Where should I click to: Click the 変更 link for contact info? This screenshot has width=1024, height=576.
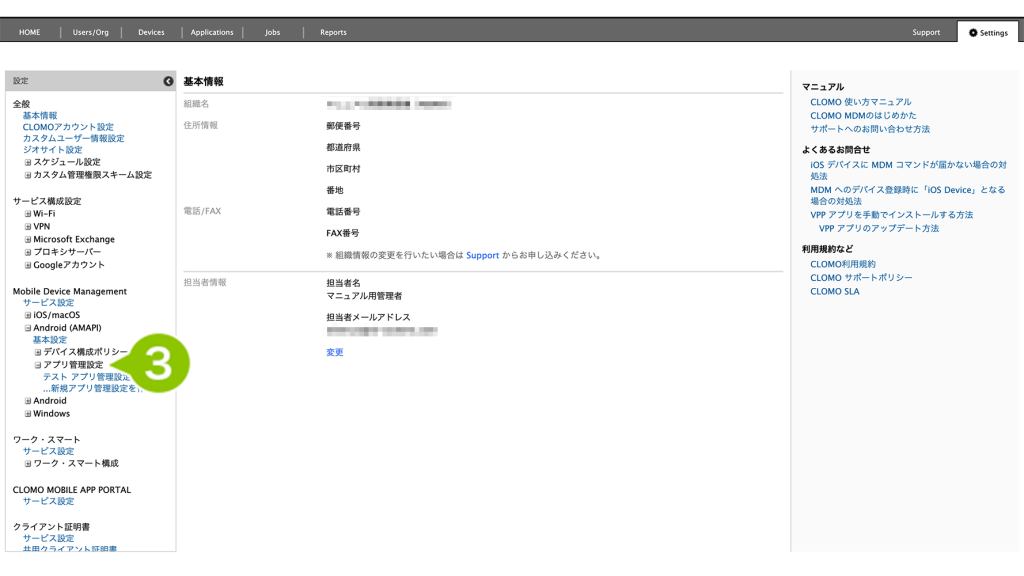click(x=335, y=352)
